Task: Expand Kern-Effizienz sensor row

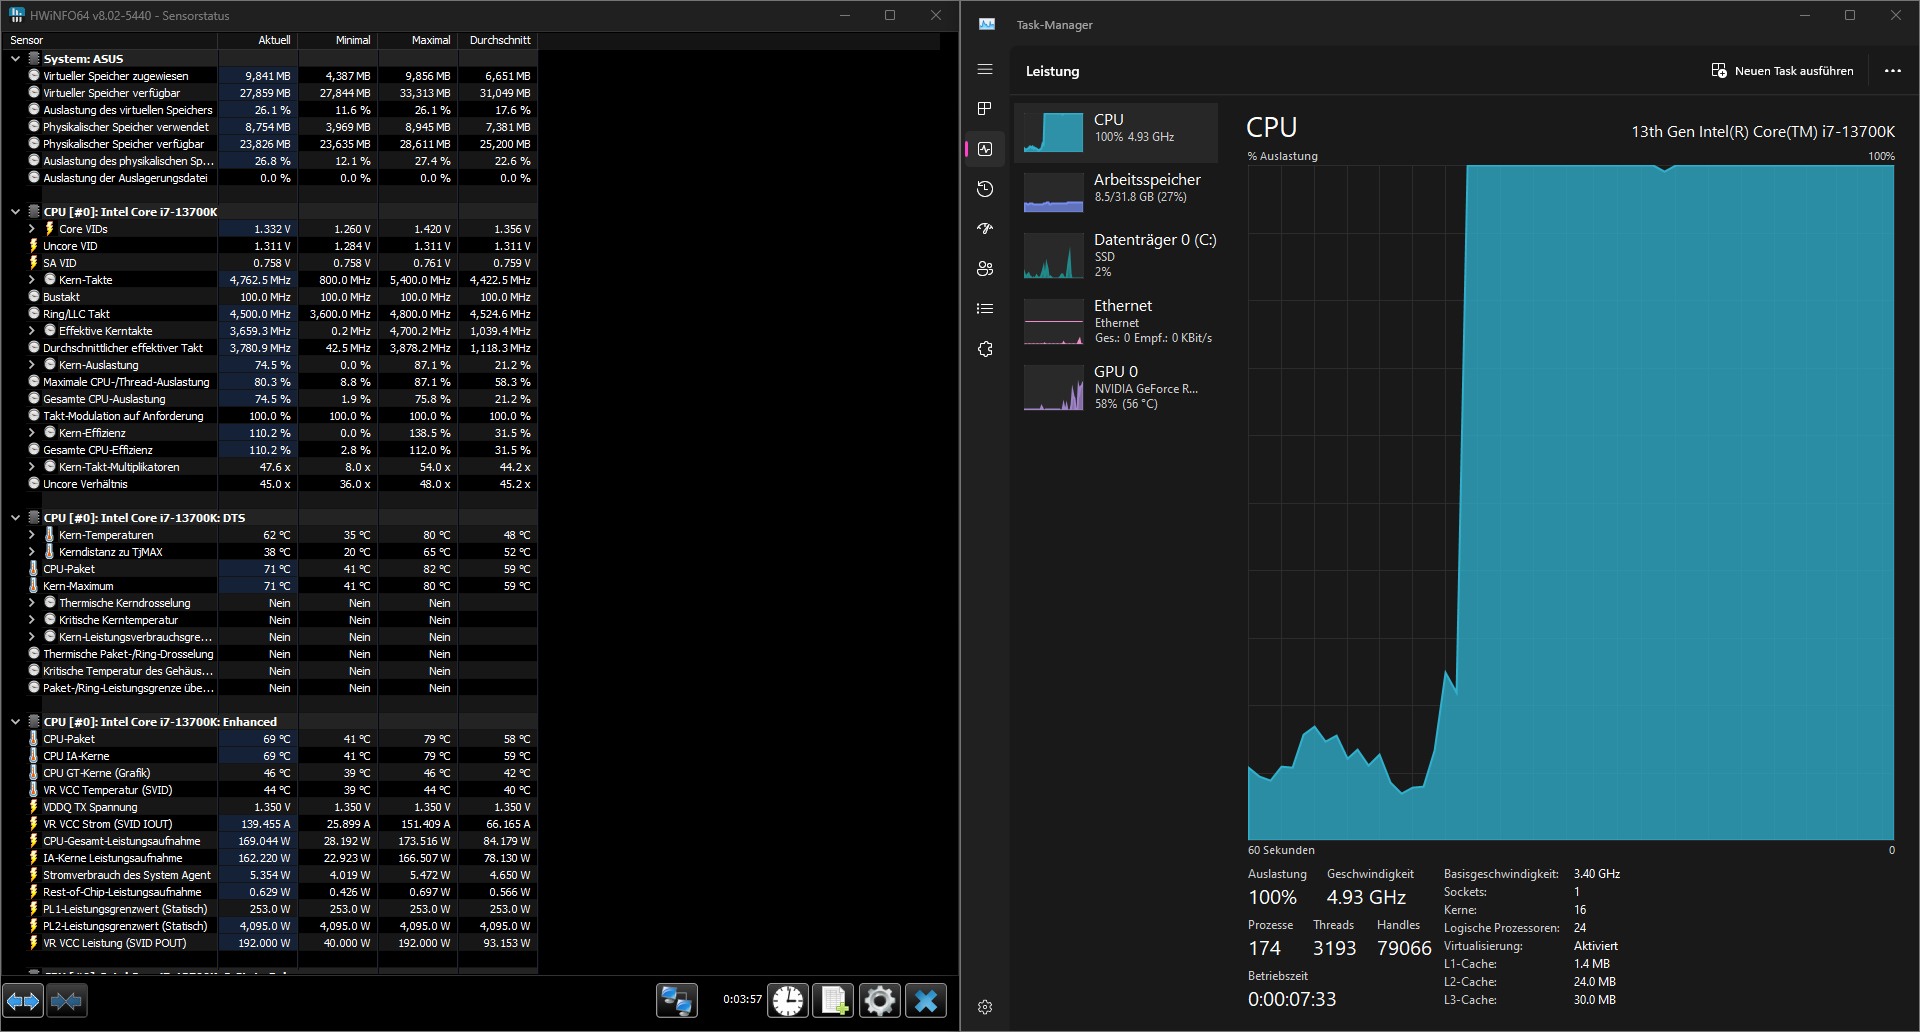Action: (x=31, y=433)
